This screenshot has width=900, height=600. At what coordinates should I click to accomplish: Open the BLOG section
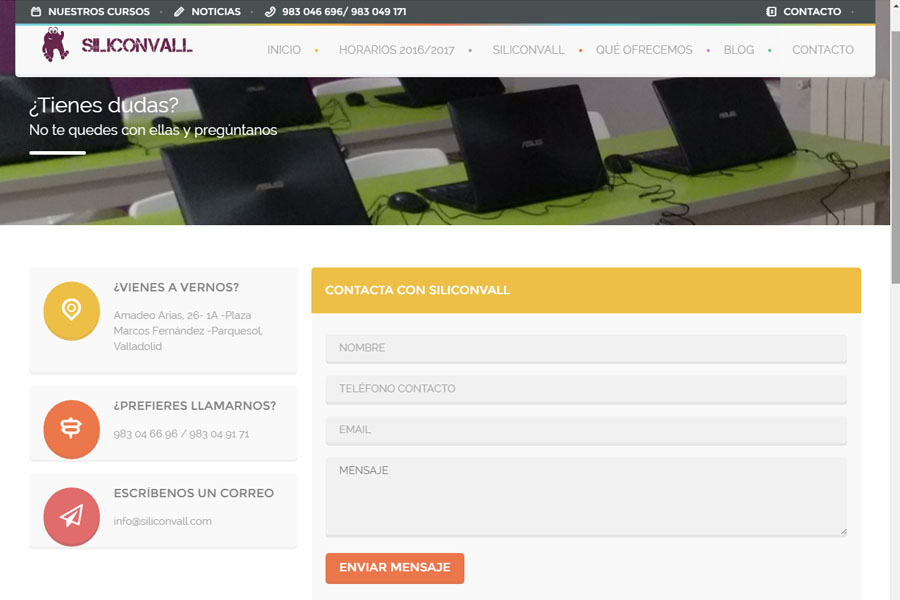(x=738, y=49)
